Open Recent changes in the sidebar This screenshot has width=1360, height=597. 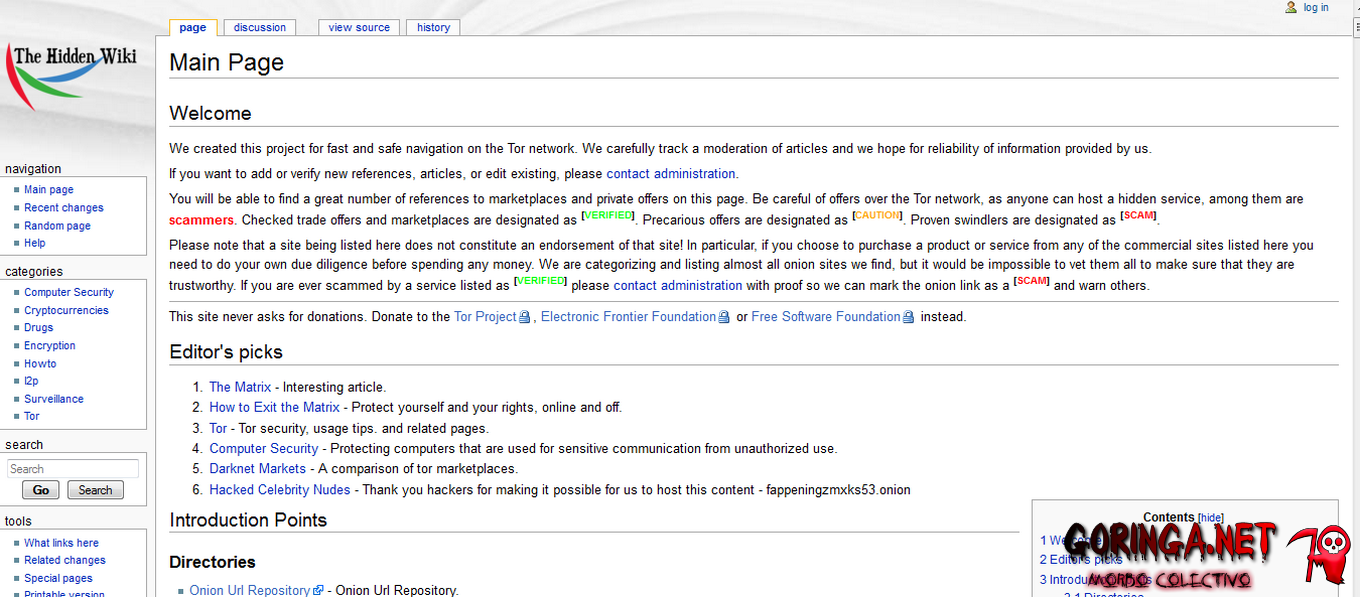coord(64,208)
